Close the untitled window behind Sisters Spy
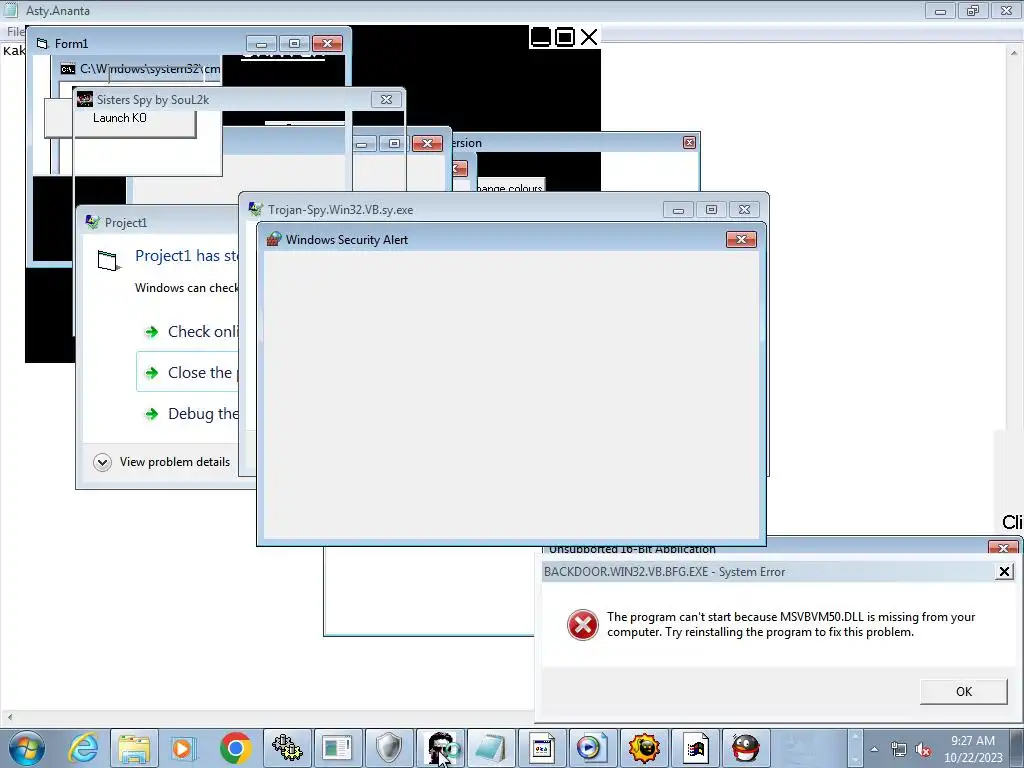Image resolution: width=1024 pixels, height=768 pixels. [427, 144]
